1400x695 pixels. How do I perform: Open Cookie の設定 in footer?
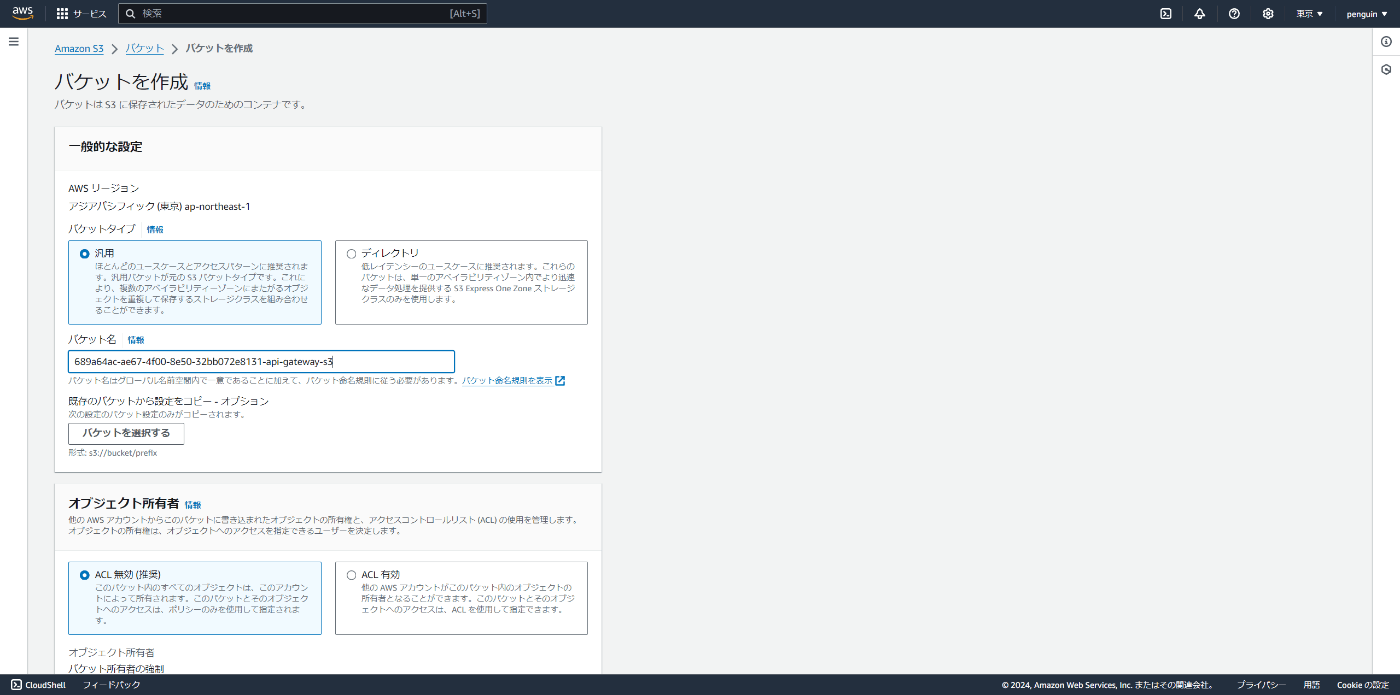1363,685
